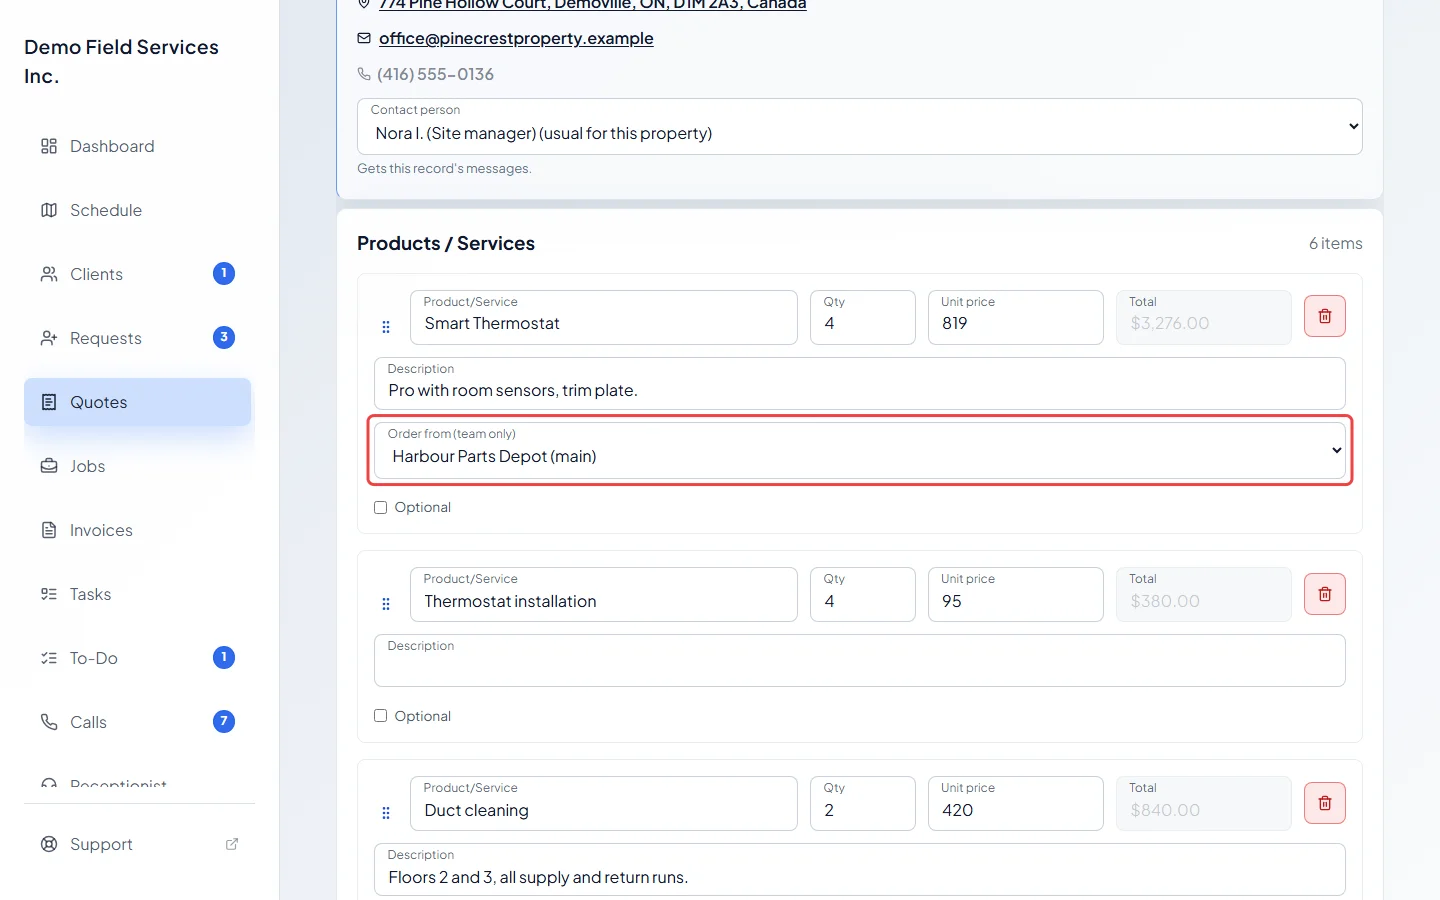Grab the drag handle beside Smart Thermostat
This screenshot has width=1440, height=900.
(x=386, y=327)
